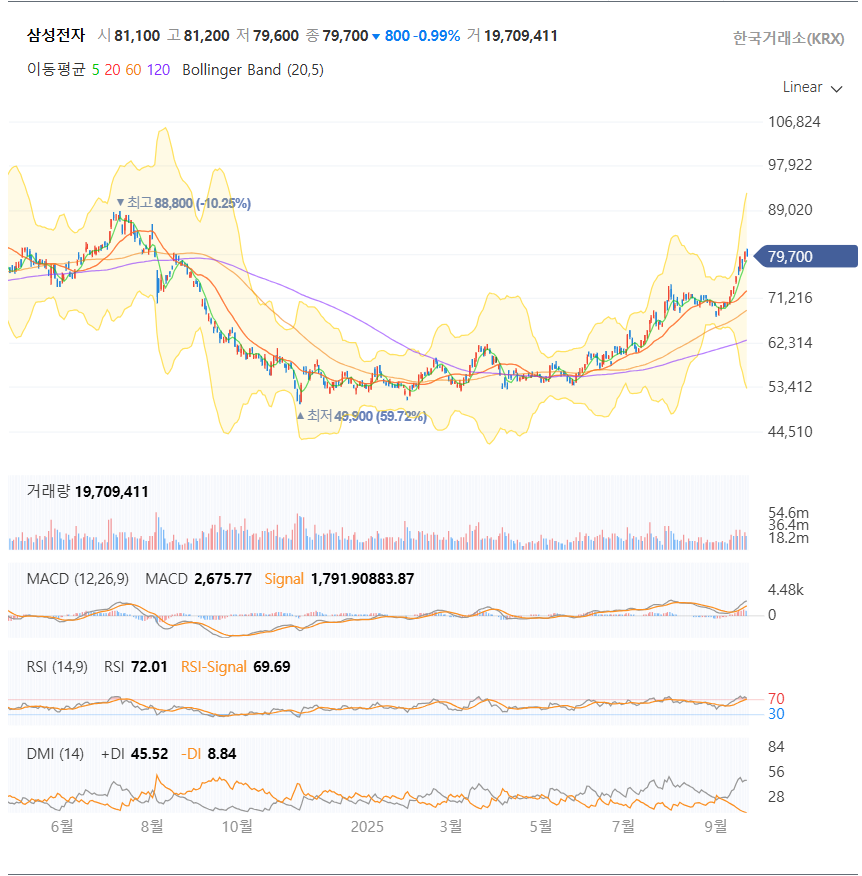This screenshot has width=862, height=876.
Task: Click the 10월 date axis label
Action: 237,826
